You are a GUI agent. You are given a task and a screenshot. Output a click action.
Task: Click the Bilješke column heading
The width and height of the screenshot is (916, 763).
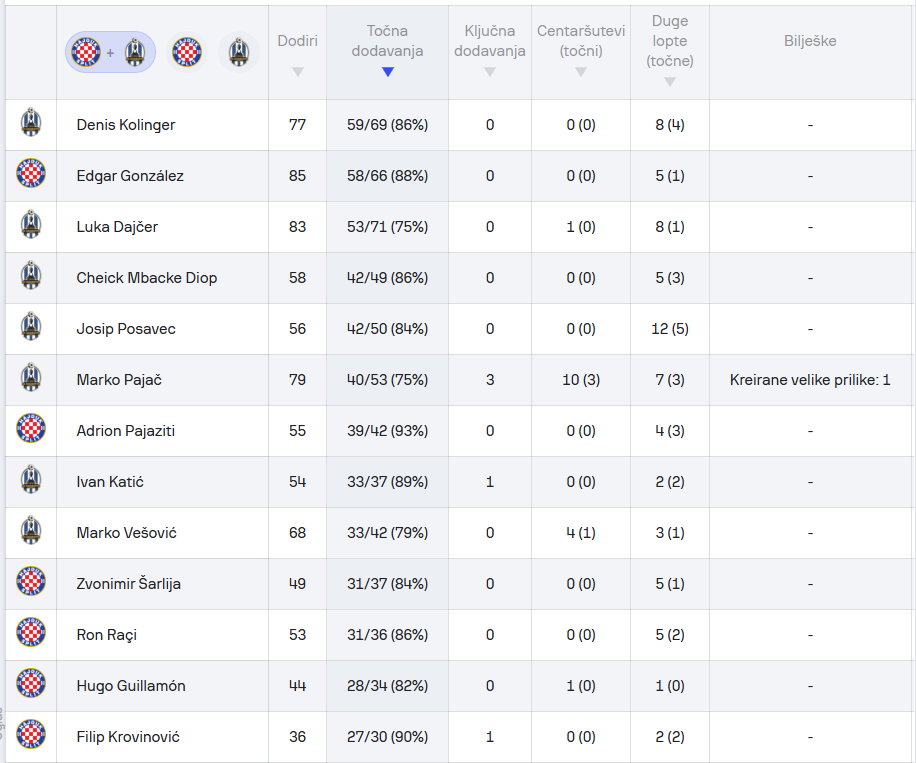(810, 41)
